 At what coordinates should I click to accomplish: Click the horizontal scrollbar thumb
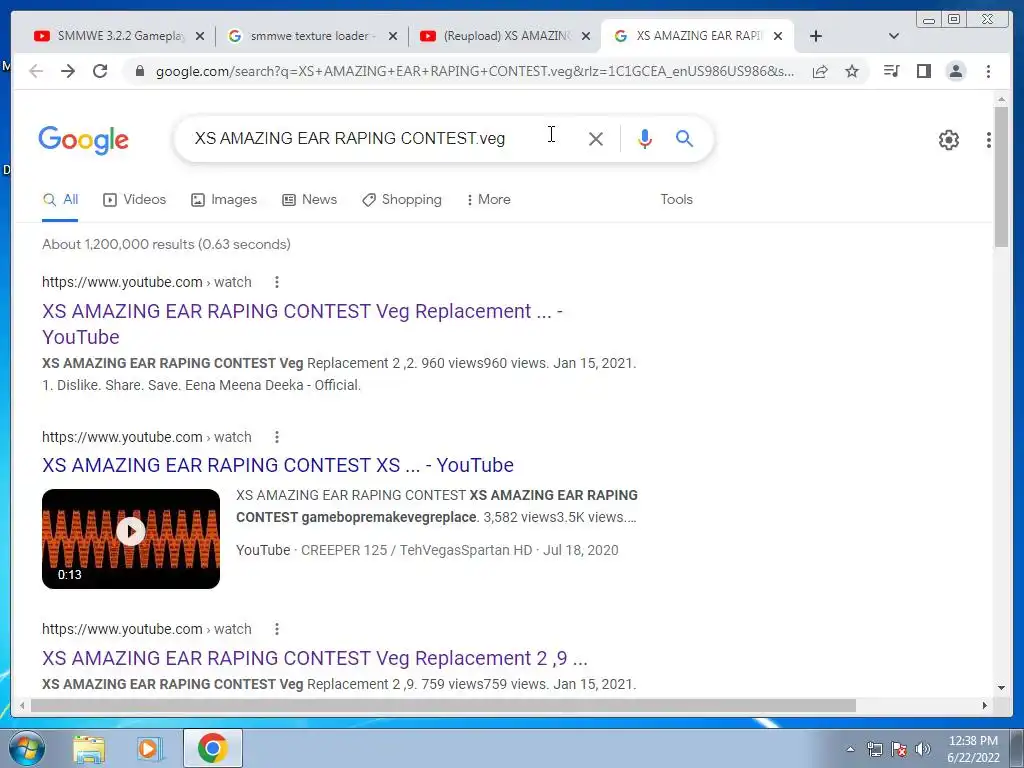coord(443,705)
